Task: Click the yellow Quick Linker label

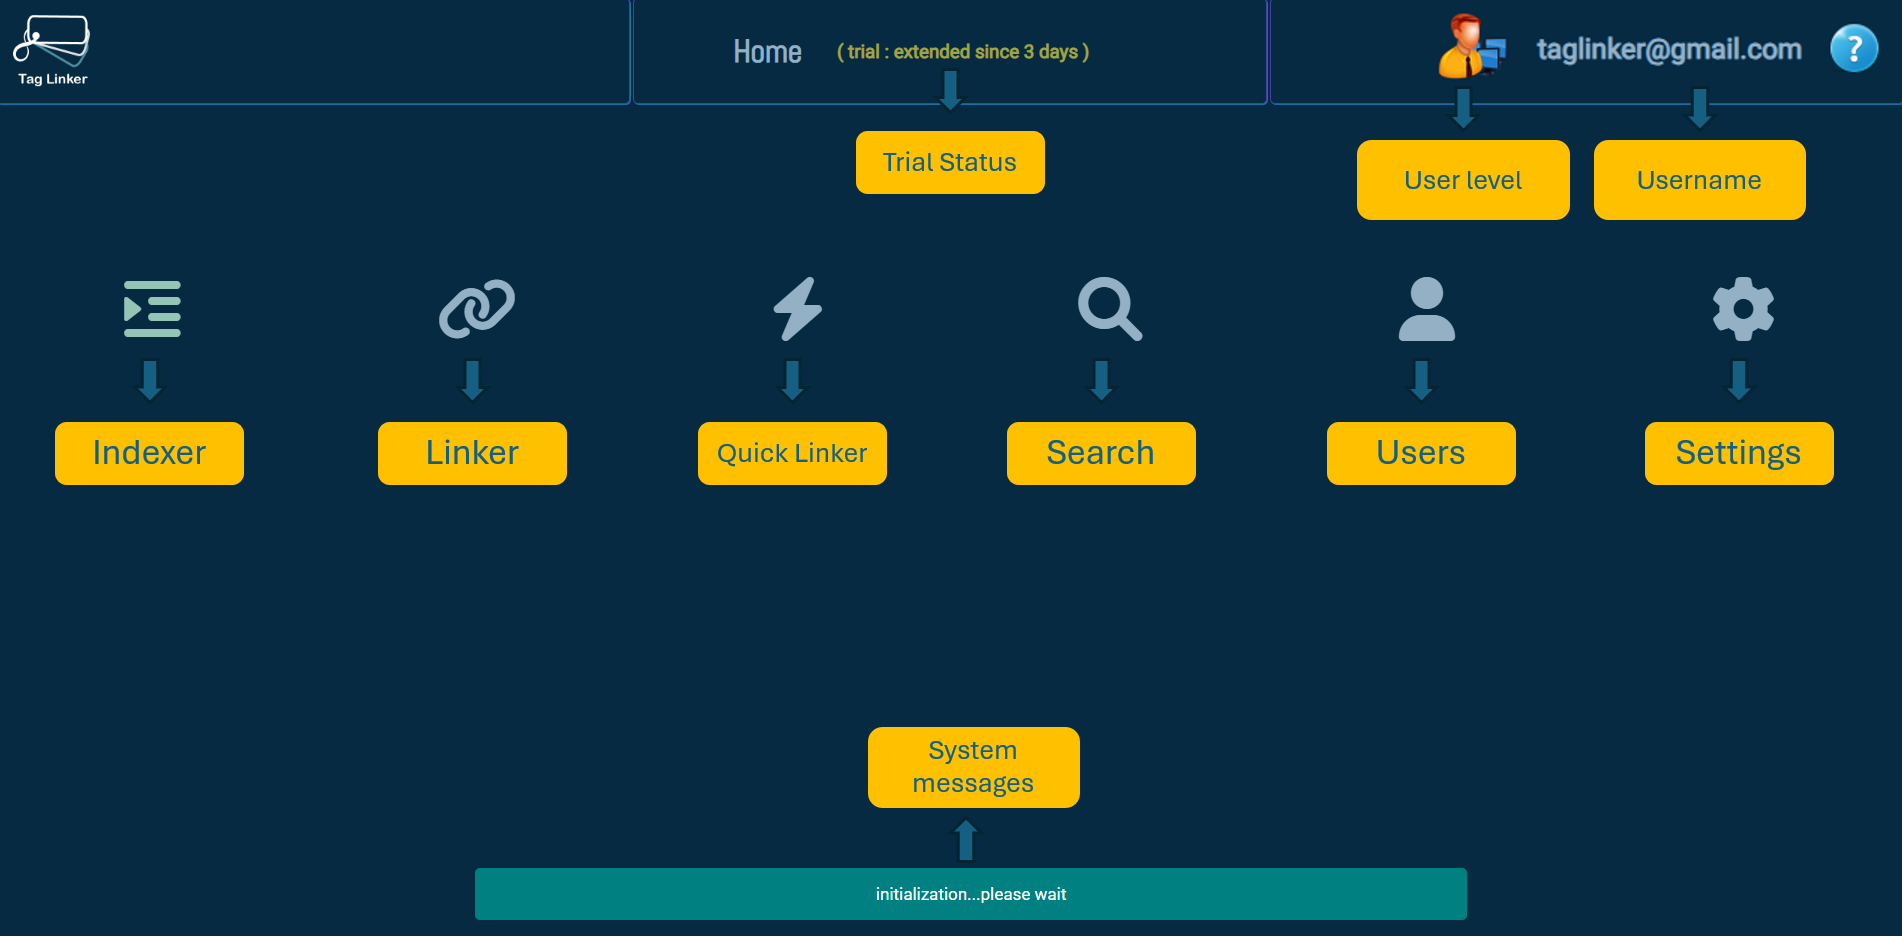Action: [792, 453]
